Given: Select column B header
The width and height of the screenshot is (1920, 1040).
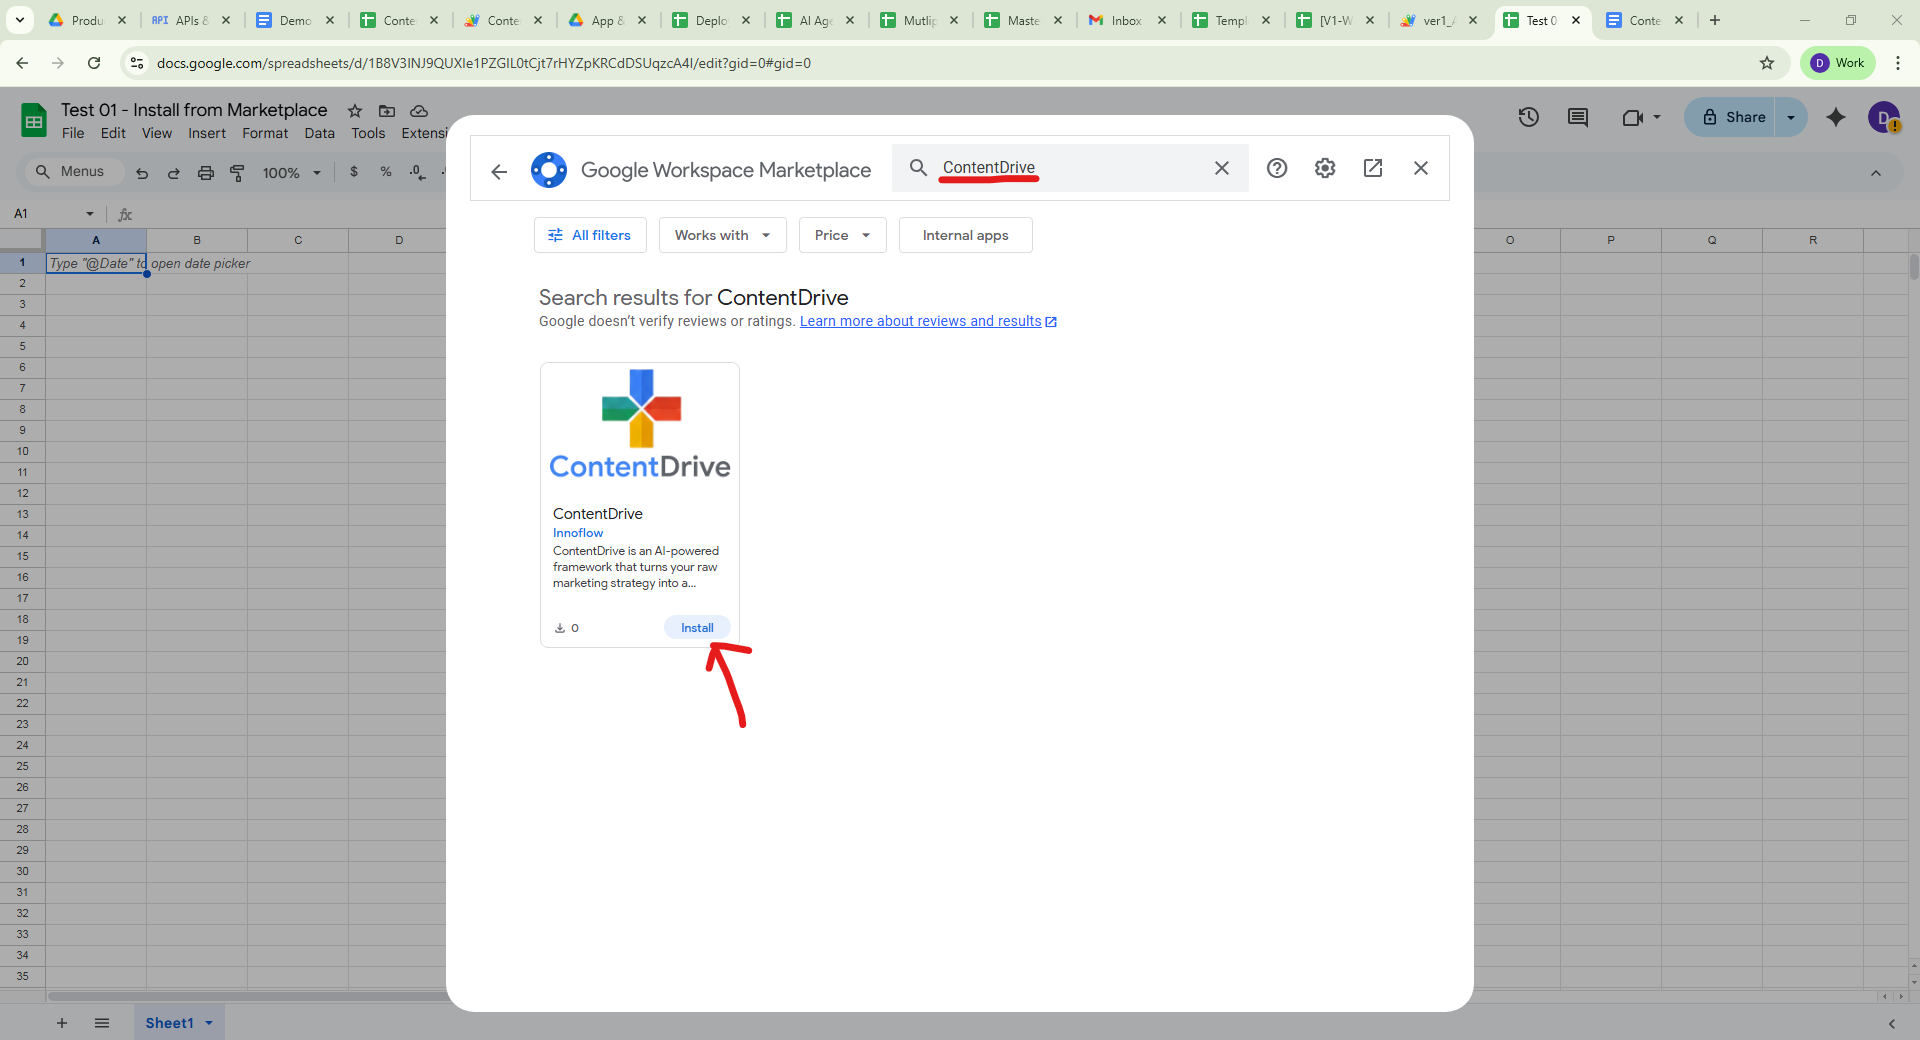Looking at the screenshot, I should coord(197,240).
